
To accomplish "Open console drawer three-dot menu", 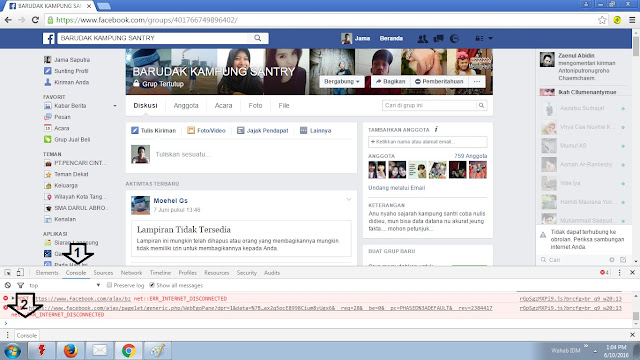I will tap(7, 335).
